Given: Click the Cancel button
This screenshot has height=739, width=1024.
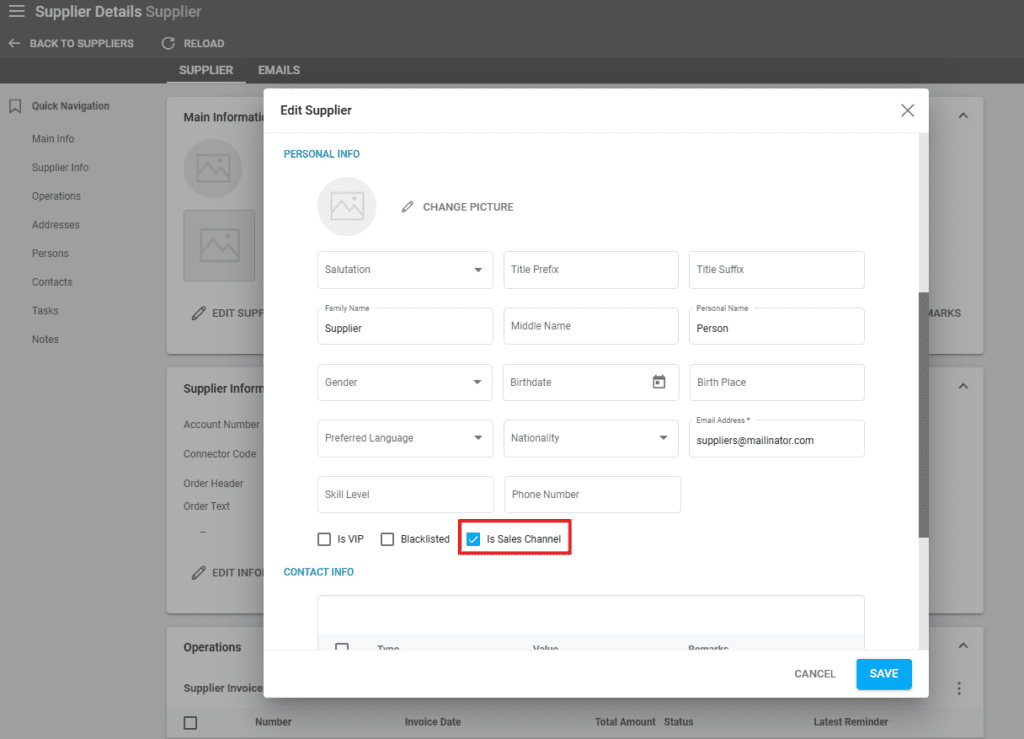Looking at the screenshot, I should tap(814, 674).
